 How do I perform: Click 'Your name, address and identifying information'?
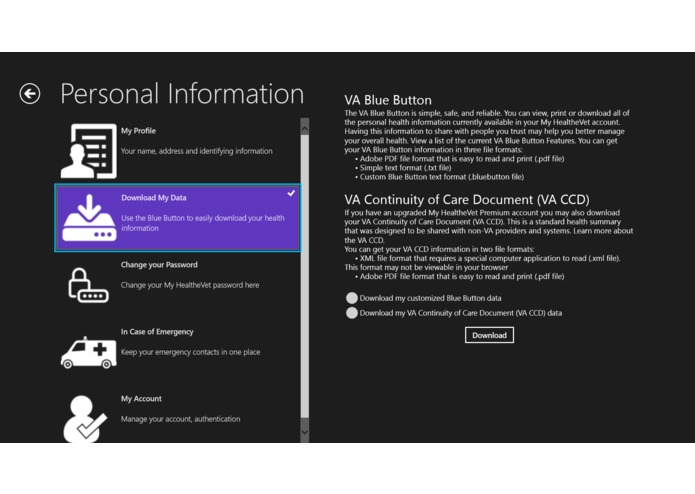[197, 151]
